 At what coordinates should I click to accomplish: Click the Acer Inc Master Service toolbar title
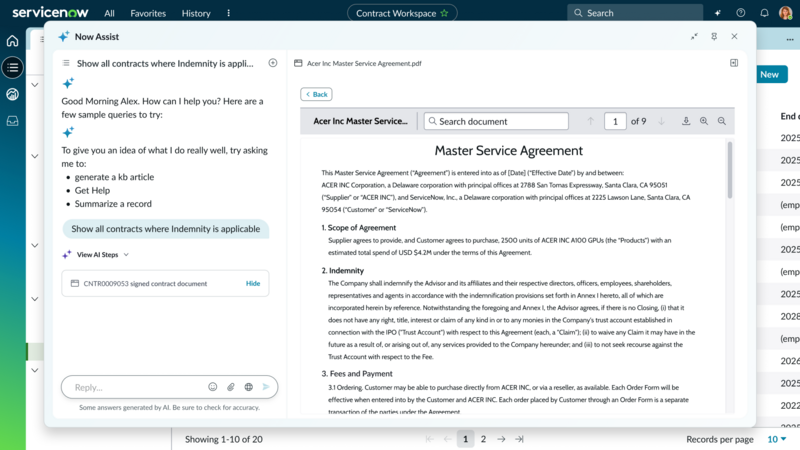pyautogui.click(x=360, y=121)
